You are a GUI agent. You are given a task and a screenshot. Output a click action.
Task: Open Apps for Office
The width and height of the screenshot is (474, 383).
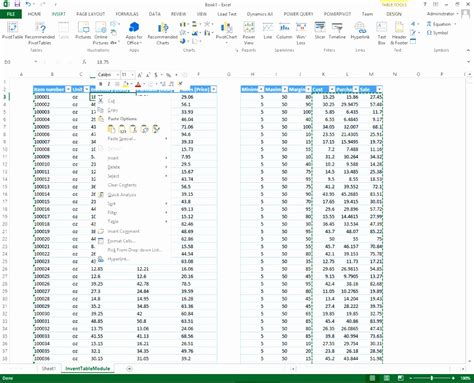pyautogui.click(x=134, y=33)
